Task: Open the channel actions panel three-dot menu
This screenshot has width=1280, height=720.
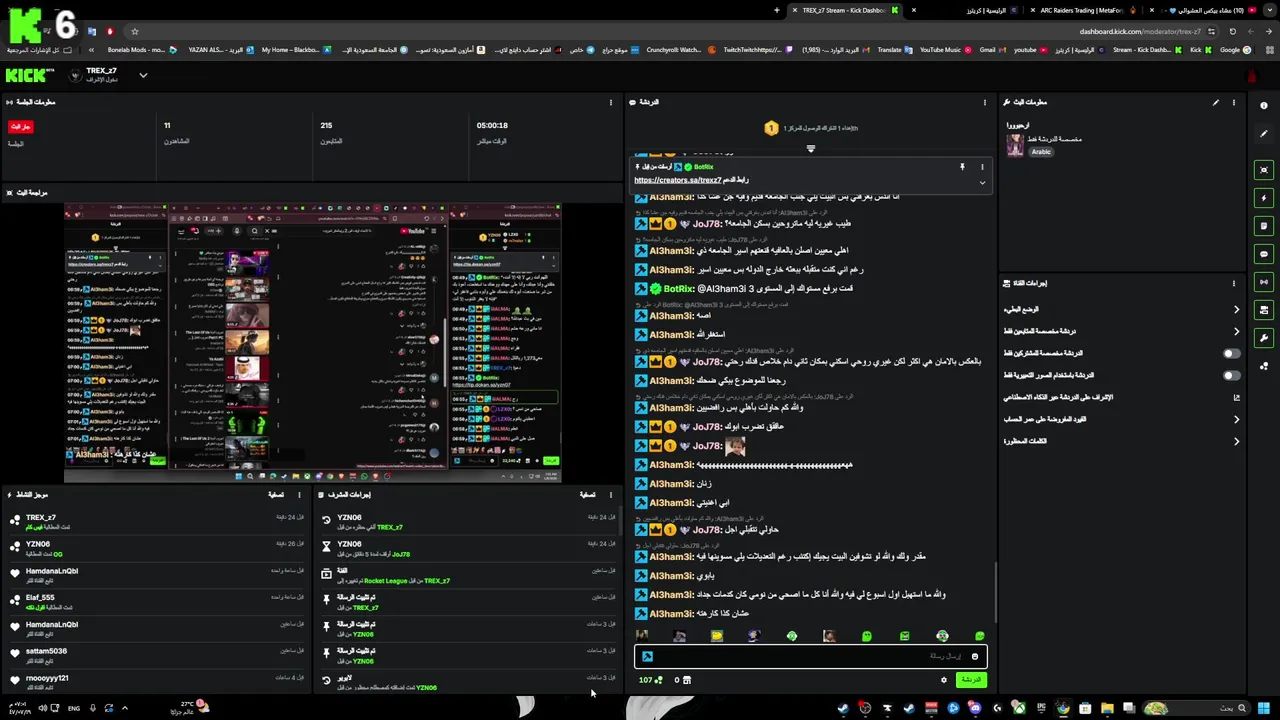Action: (x=1234, y=283)
